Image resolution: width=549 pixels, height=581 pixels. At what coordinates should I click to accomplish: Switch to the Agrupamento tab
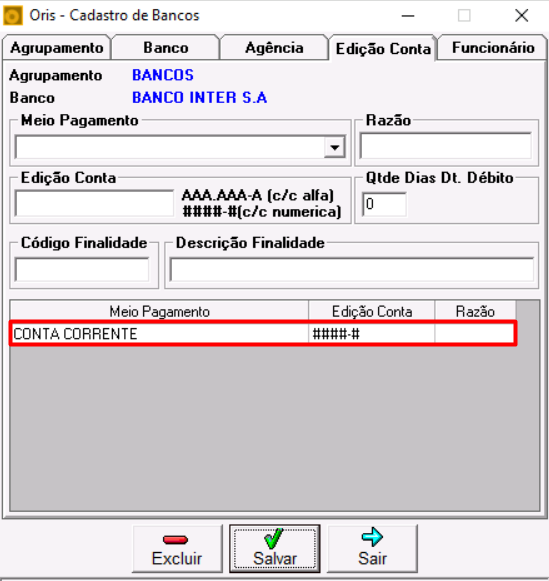pyautogui.click(x=57, y=47)
